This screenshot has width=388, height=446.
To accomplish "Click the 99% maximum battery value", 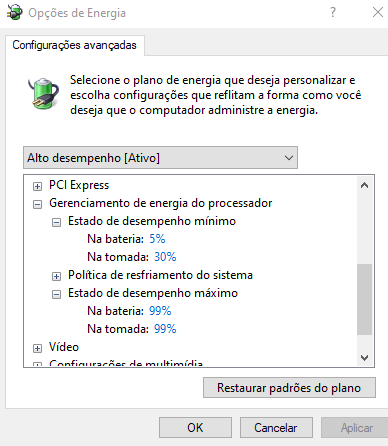I will [160, 311].
